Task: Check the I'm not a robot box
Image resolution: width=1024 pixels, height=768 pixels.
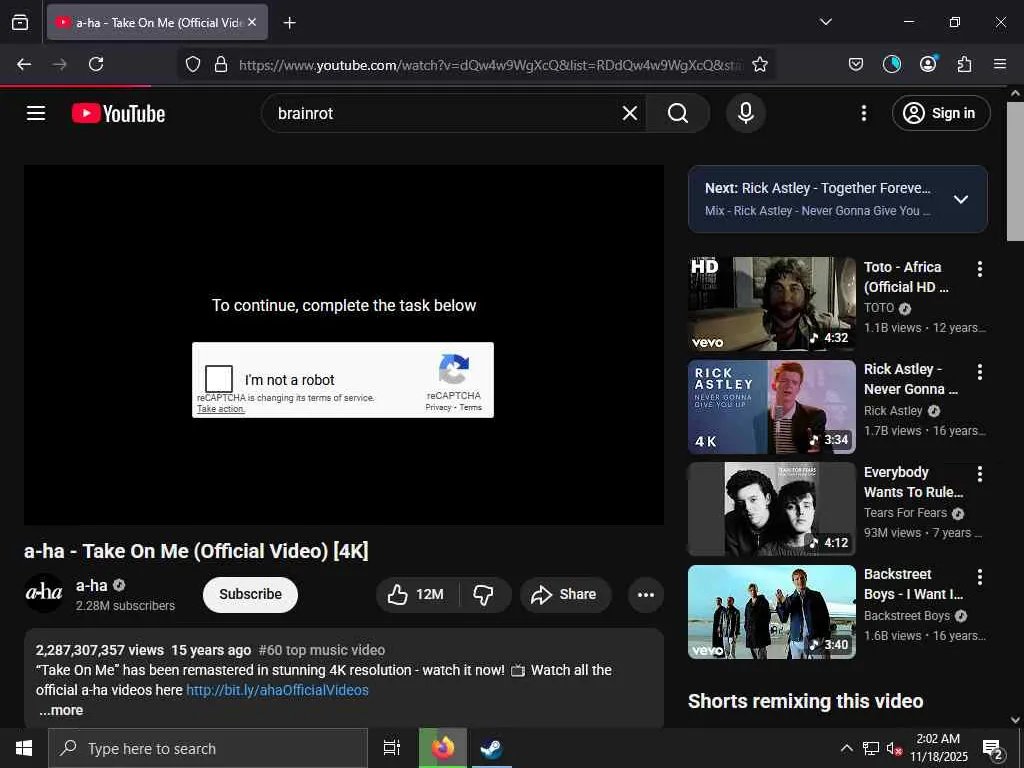Action: 219,379
